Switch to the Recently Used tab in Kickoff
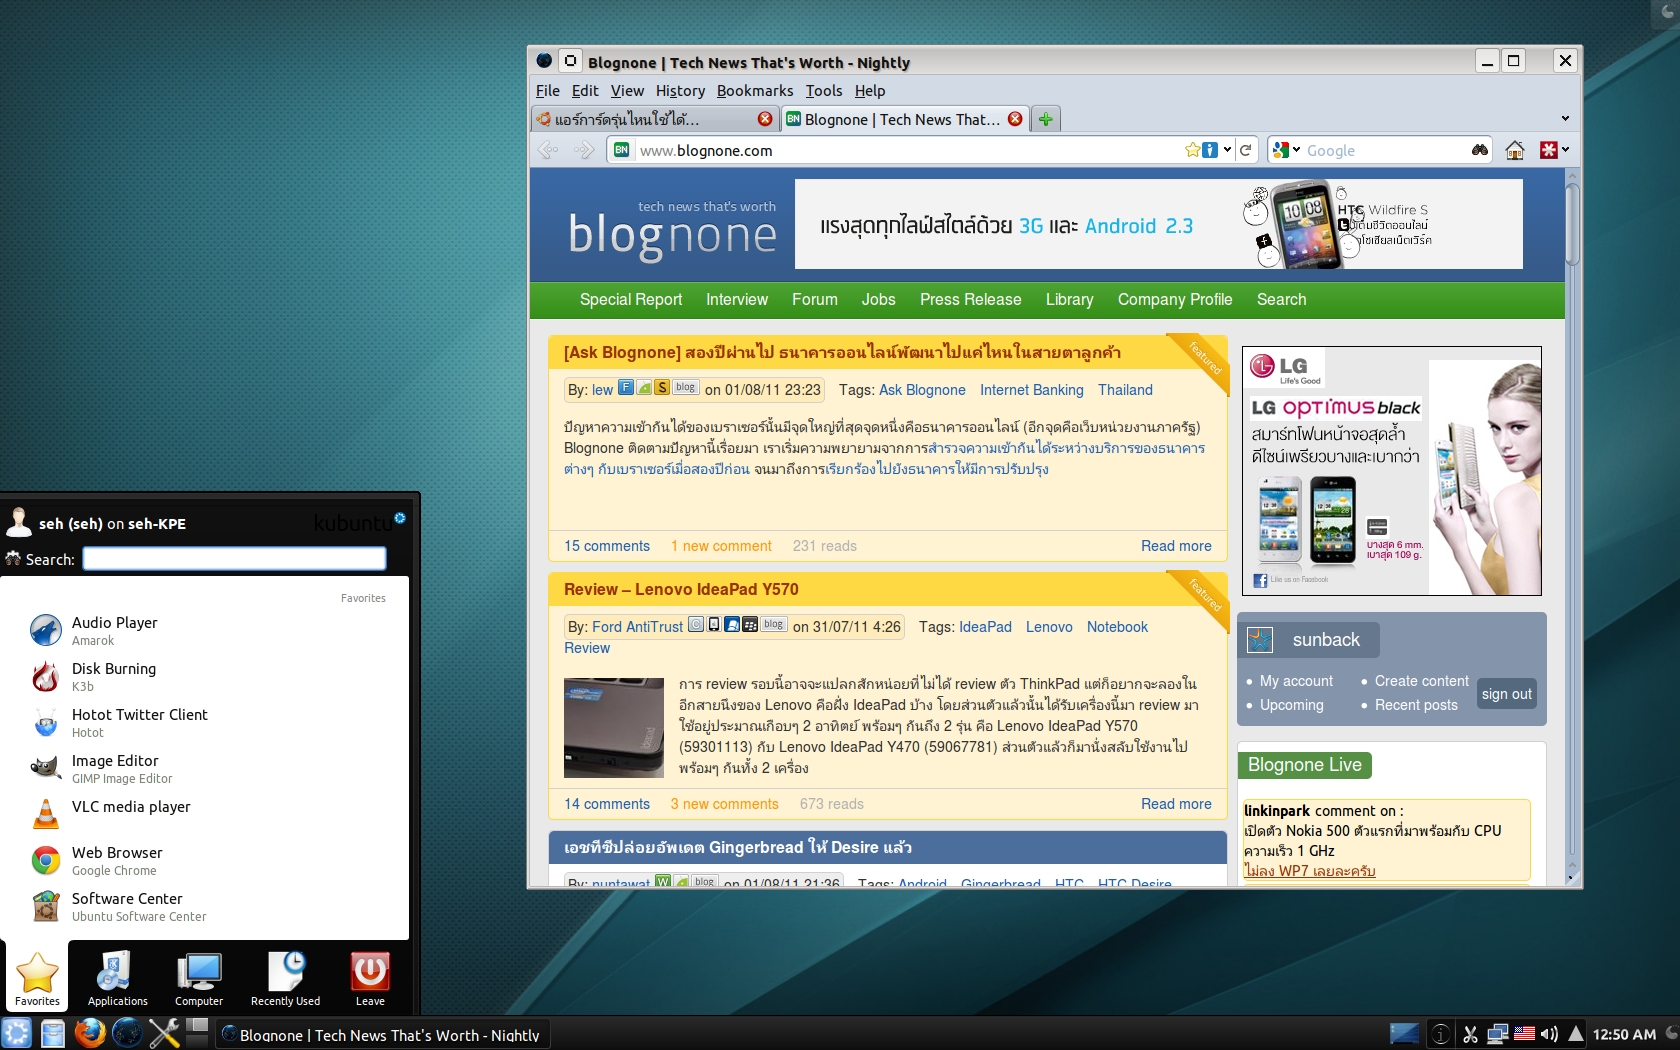 (x=286, y=978)
